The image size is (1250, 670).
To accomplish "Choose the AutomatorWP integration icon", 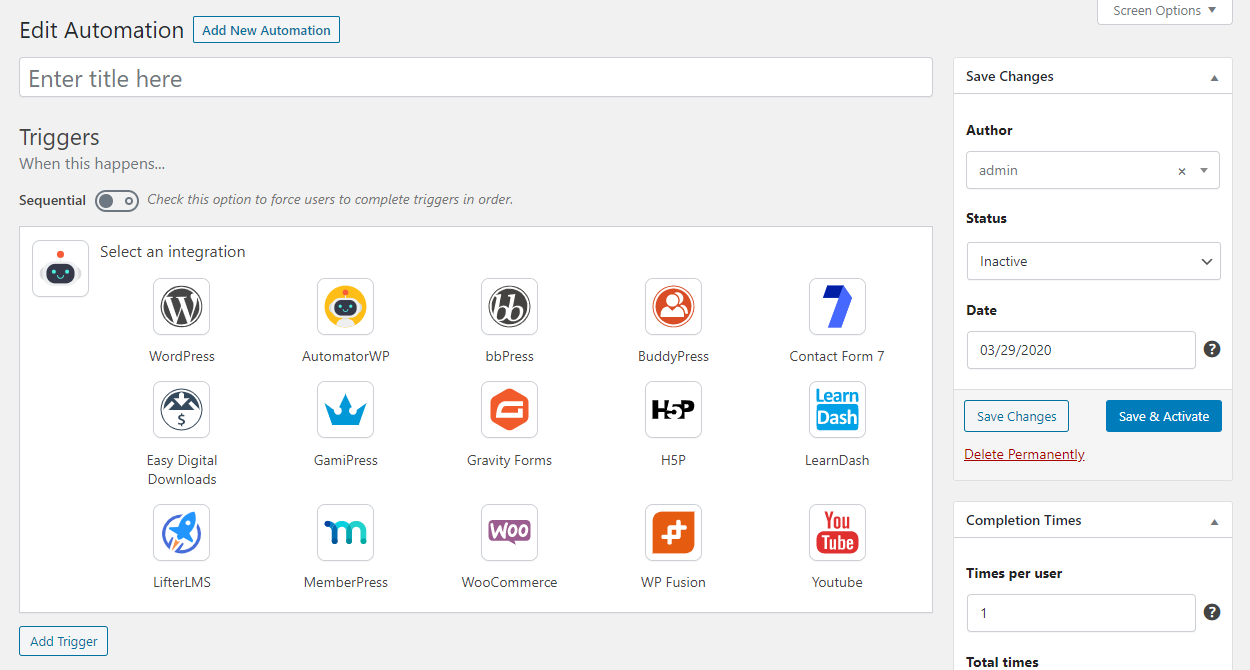I will (x=346, y=306).
